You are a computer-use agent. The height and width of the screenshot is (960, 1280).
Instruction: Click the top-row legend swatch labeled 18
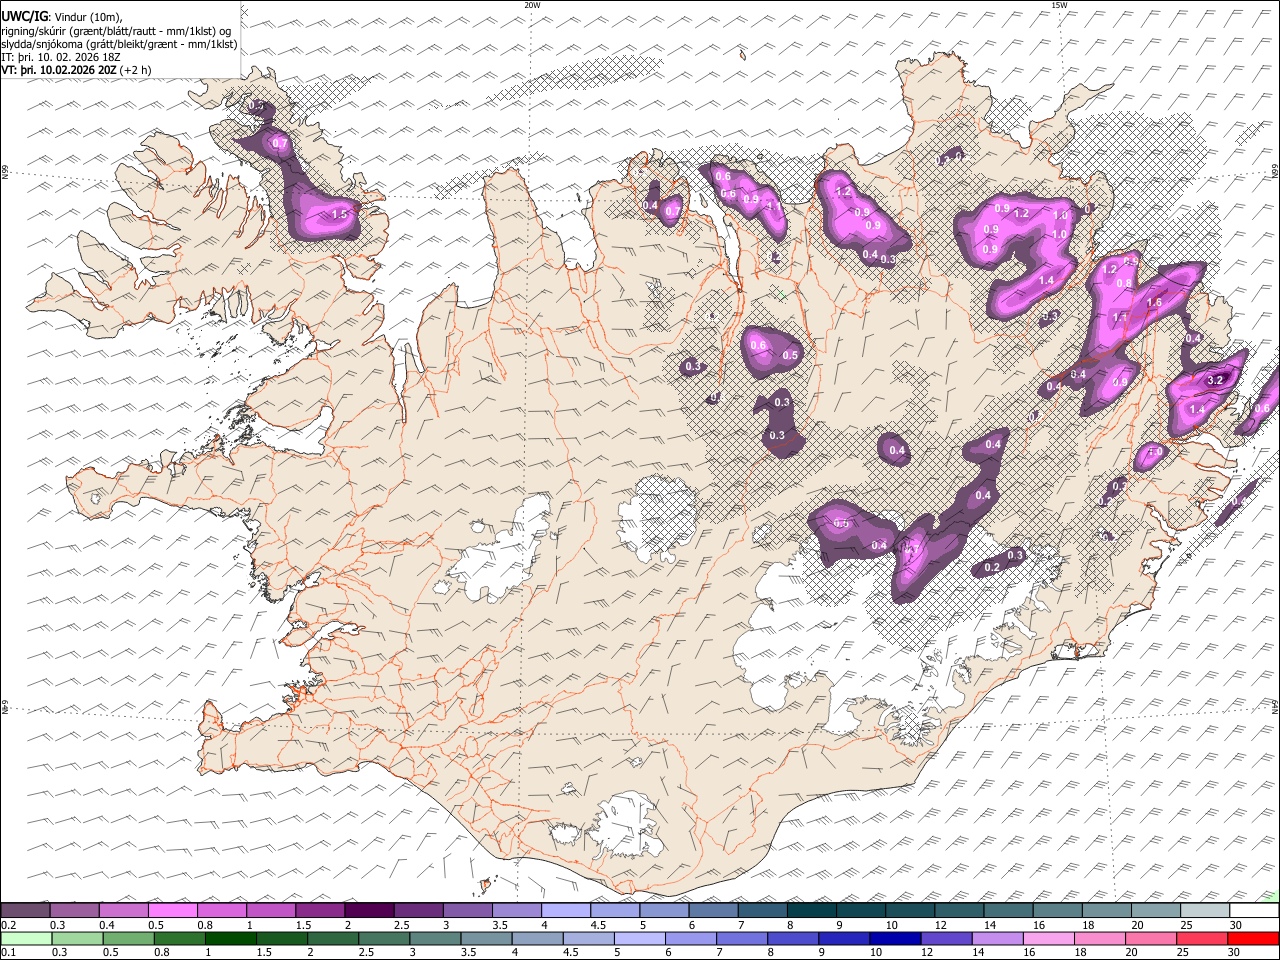tap(1106, 910)
